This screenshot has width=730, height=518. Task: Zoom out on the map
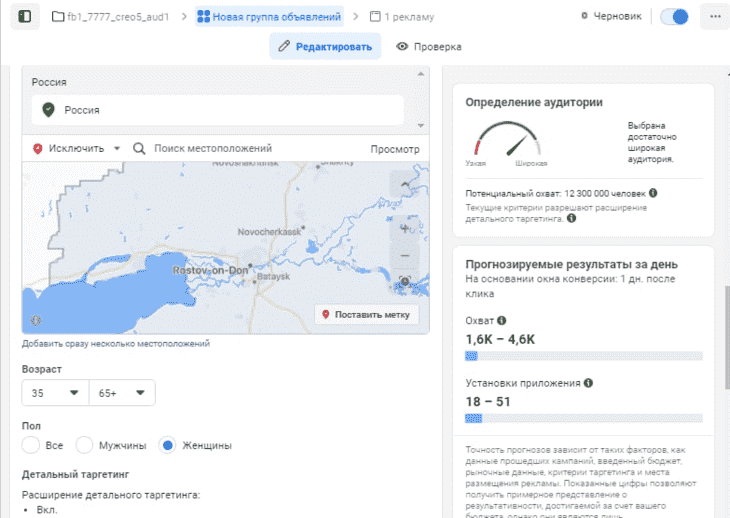point(405,256)
